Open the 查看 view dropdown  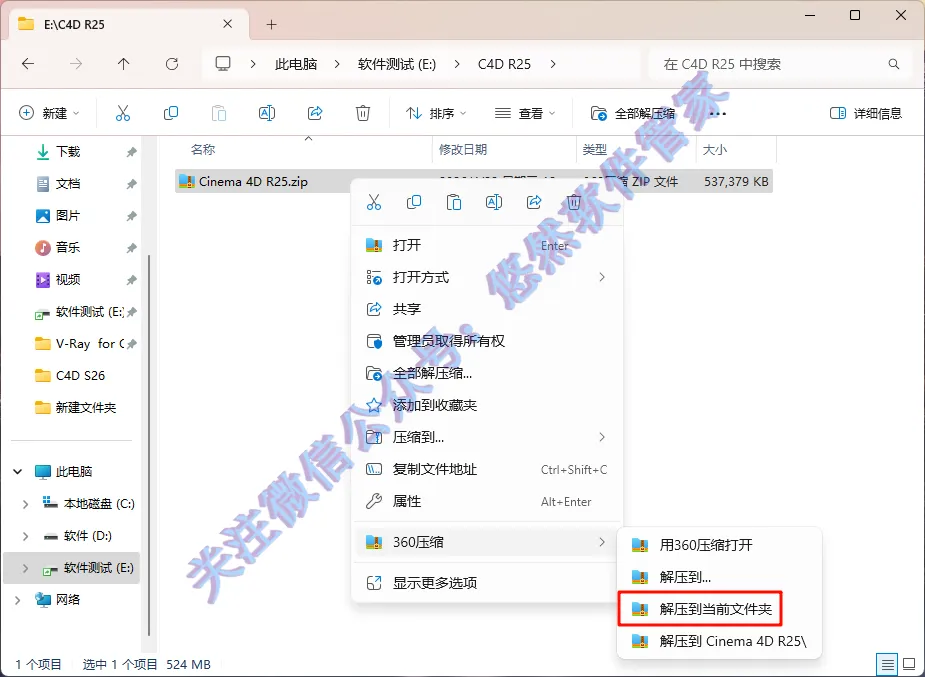(525, 113)
